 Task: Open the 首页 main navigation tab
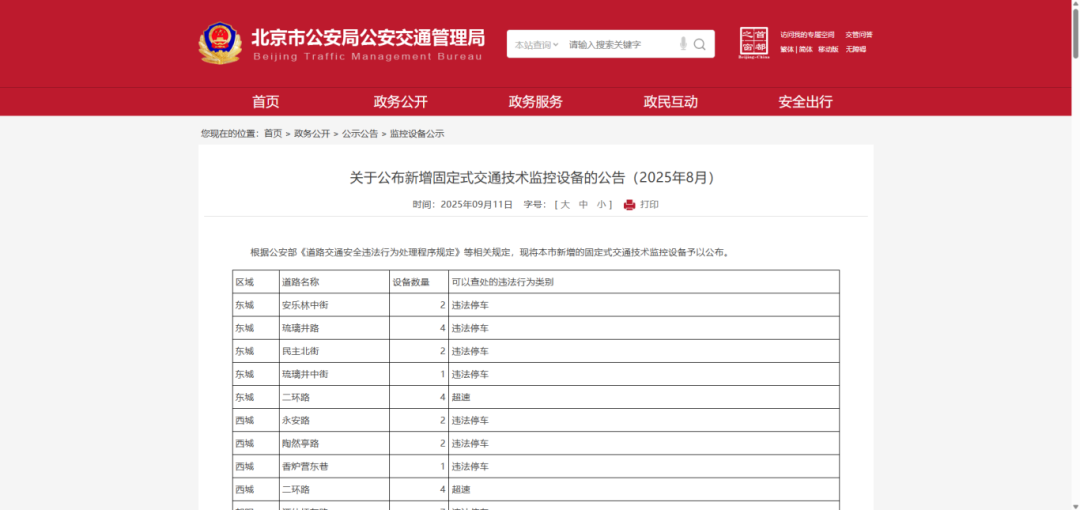266,102
